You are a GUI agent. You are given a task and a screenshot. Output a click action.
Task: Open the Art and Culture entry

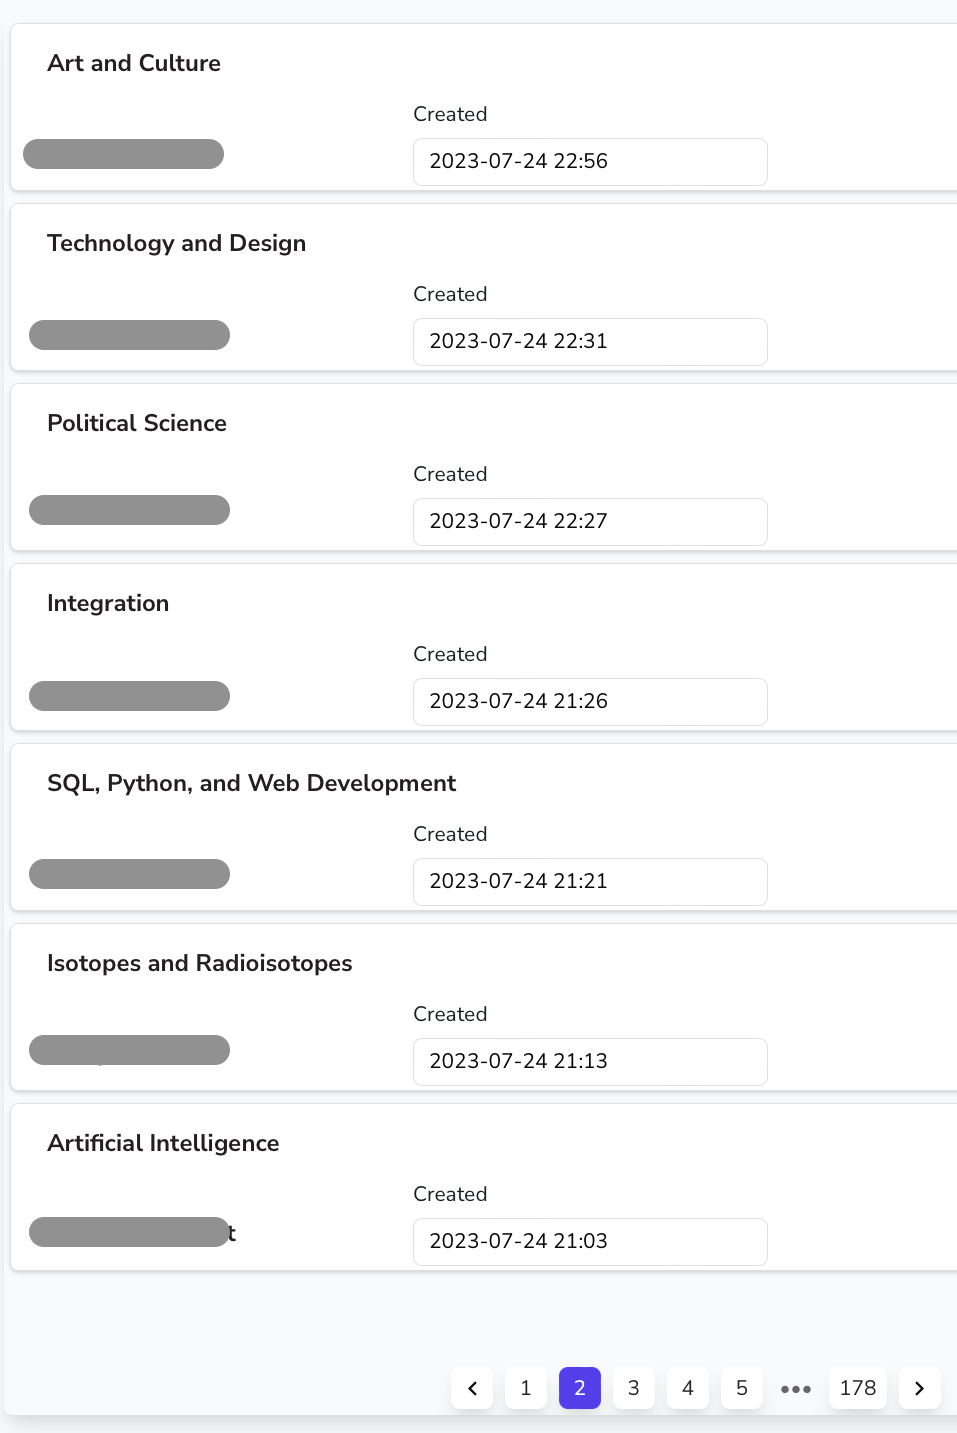pos(134,63)
